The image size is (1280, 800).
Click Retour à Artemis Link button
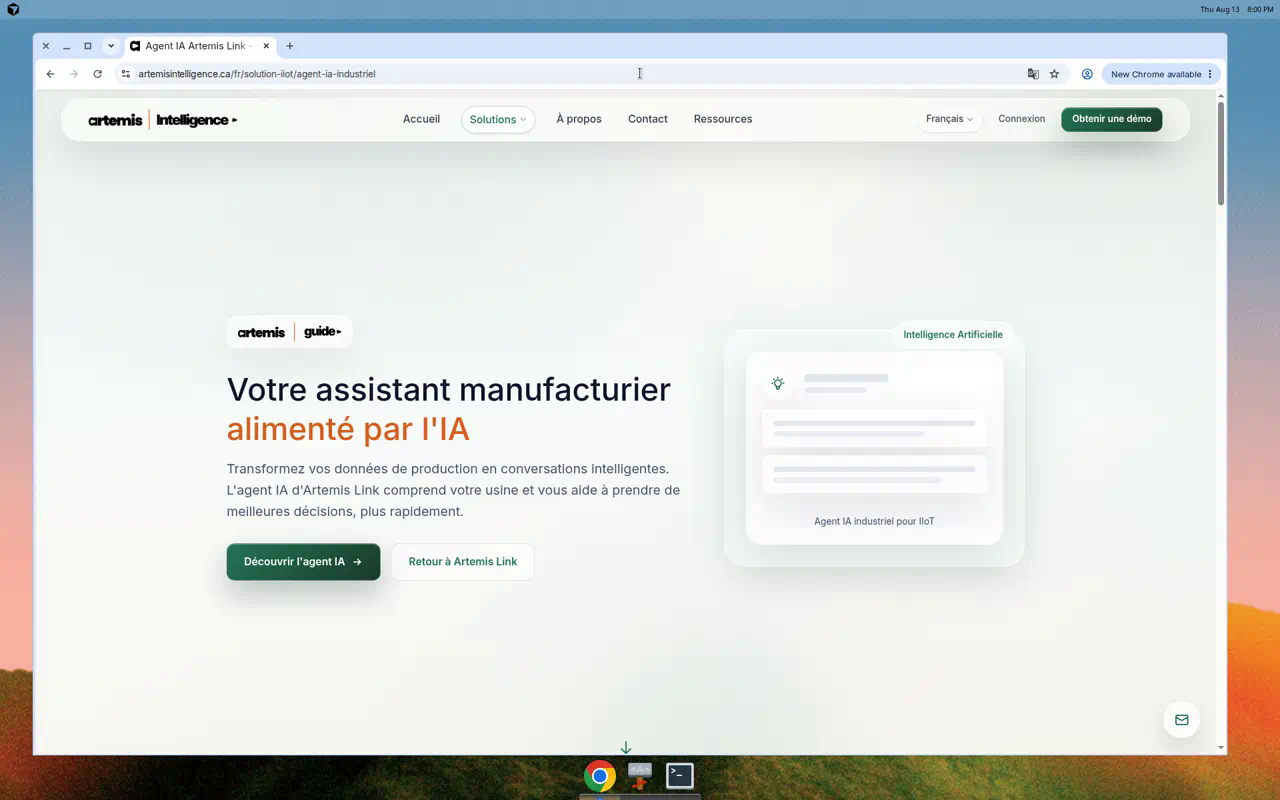click(463, 562)
